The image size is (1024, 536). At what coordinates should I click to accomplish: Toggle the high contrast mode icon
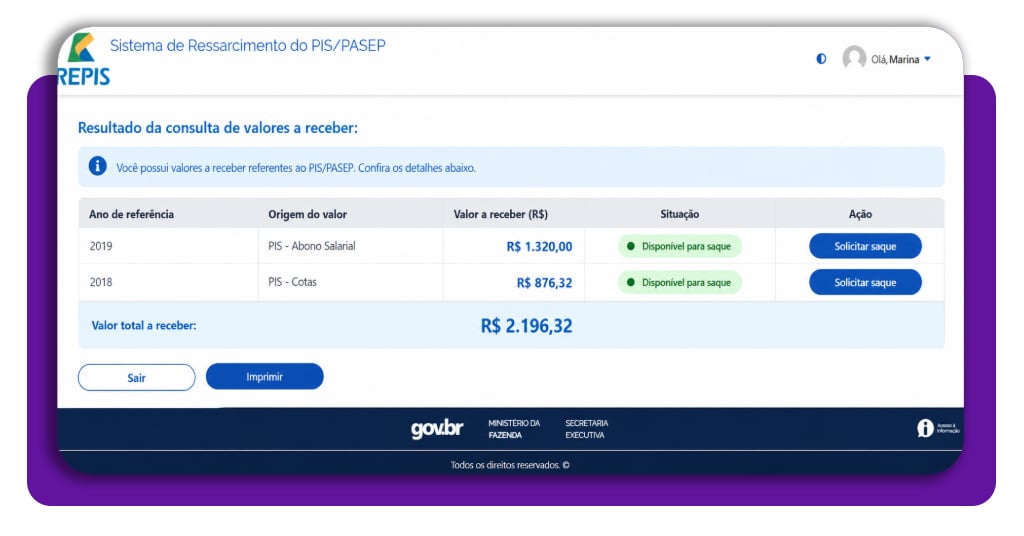click(x=821, y=59)
